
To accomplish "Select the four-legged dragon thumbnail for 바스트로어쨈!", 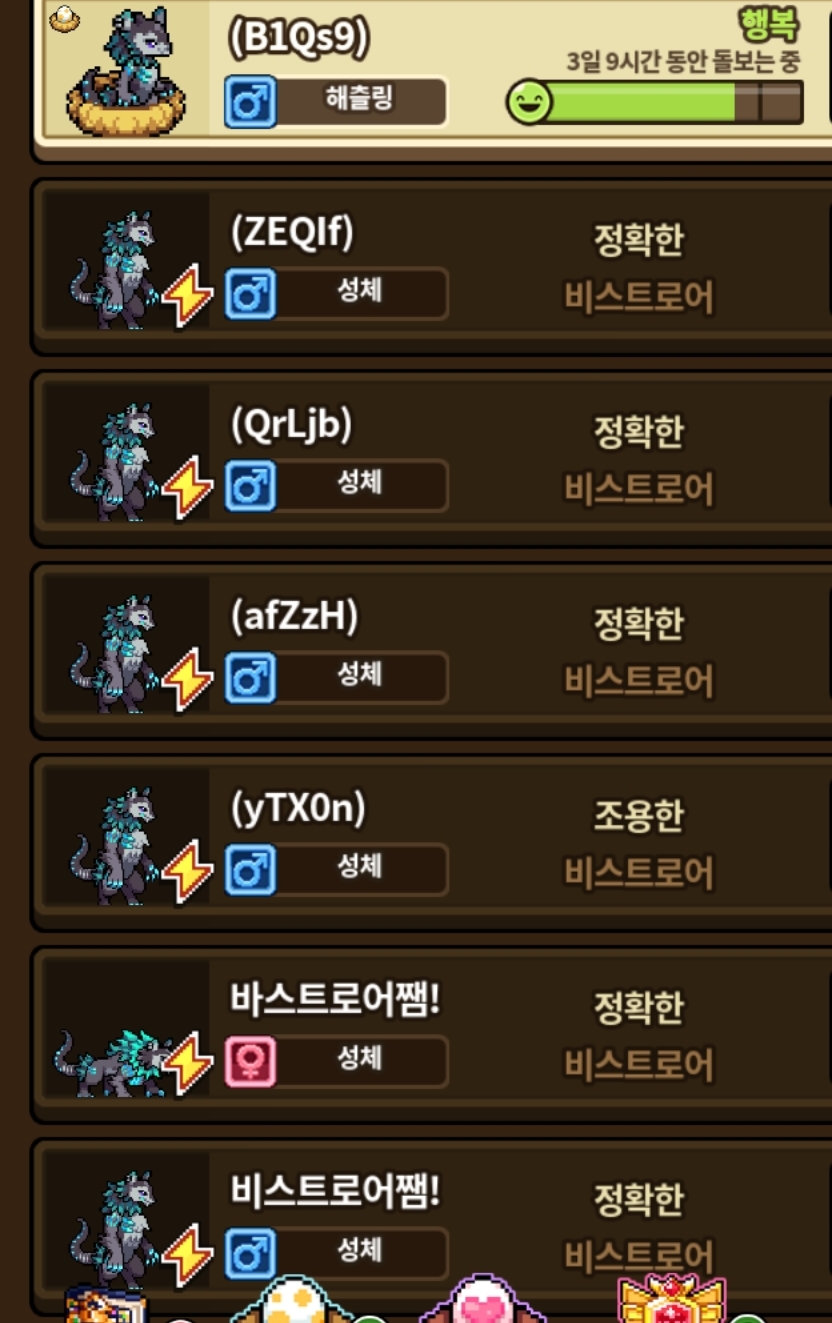I will click(x=112, y=1063).
